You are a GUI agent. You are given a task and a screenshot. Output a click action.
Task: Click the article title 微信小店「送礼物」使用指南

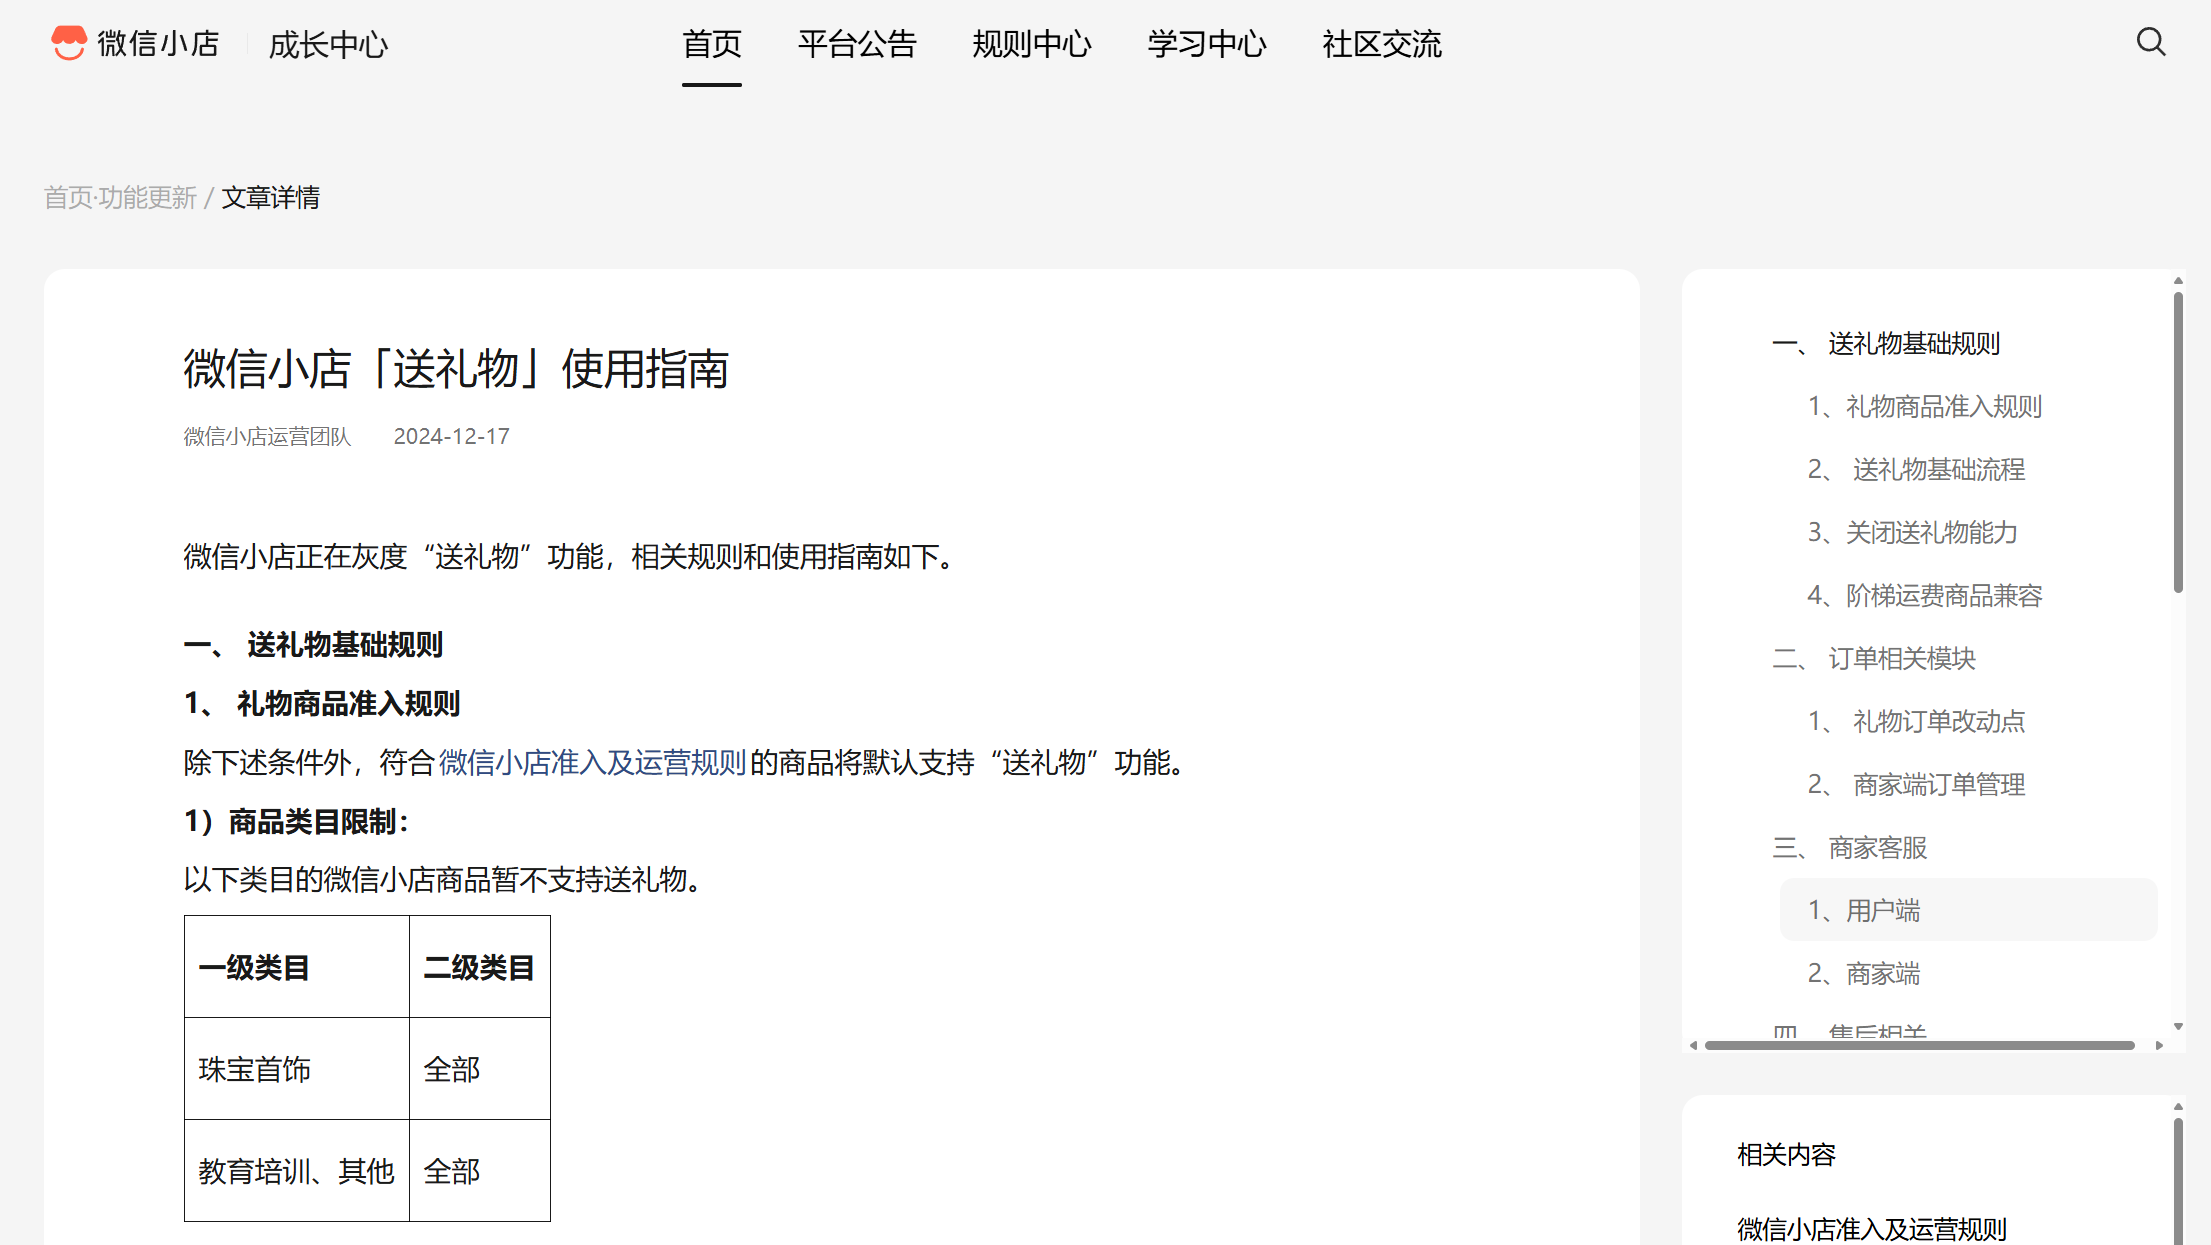[456, 369]
